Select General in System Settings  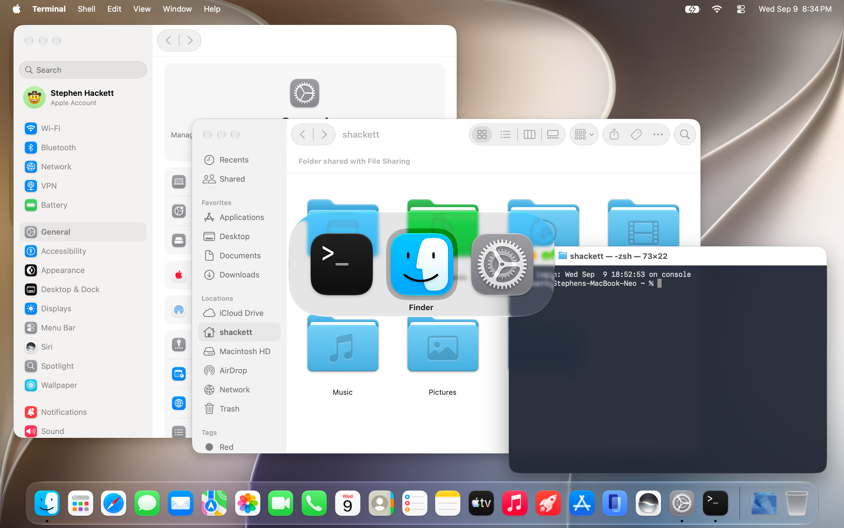point(83,232)
